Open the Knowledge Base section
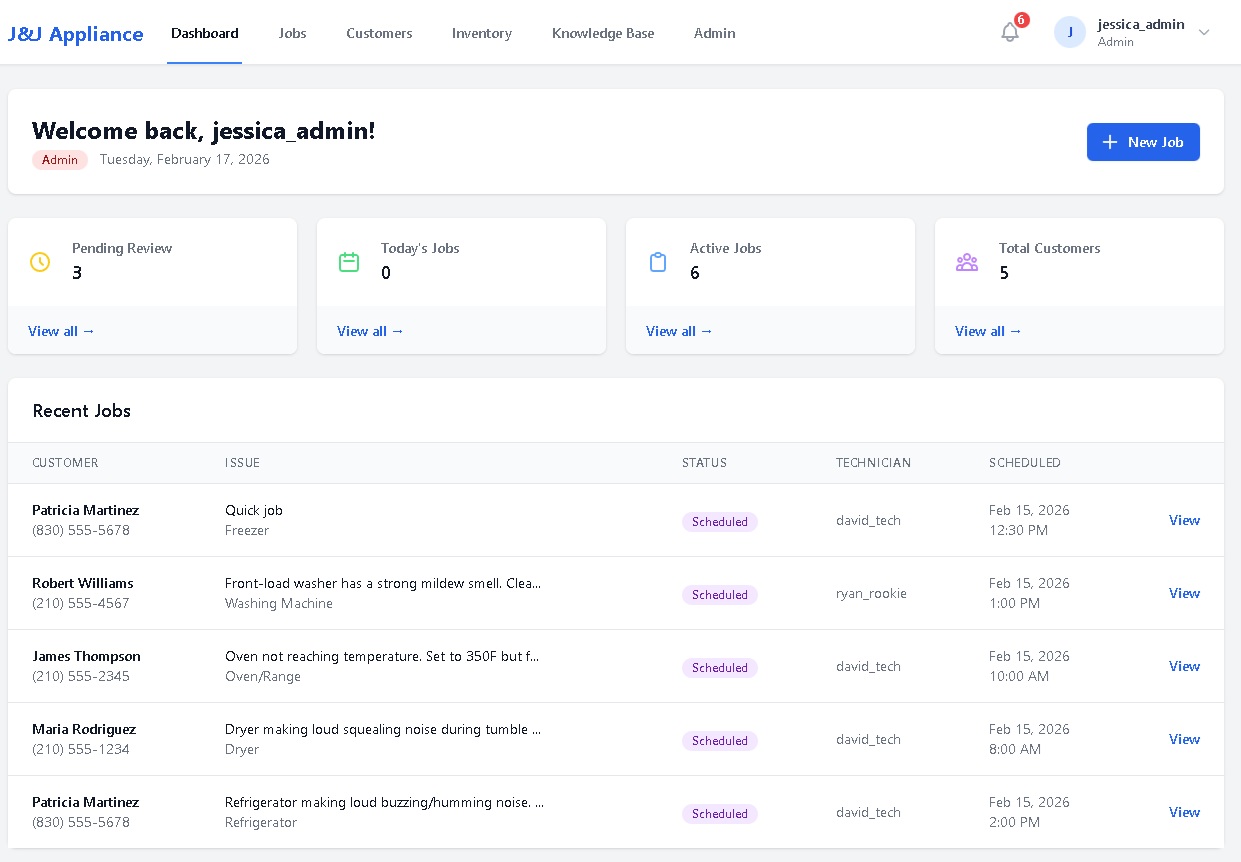This screenshot has height=862, width=1241. click(x=602, y=33)
